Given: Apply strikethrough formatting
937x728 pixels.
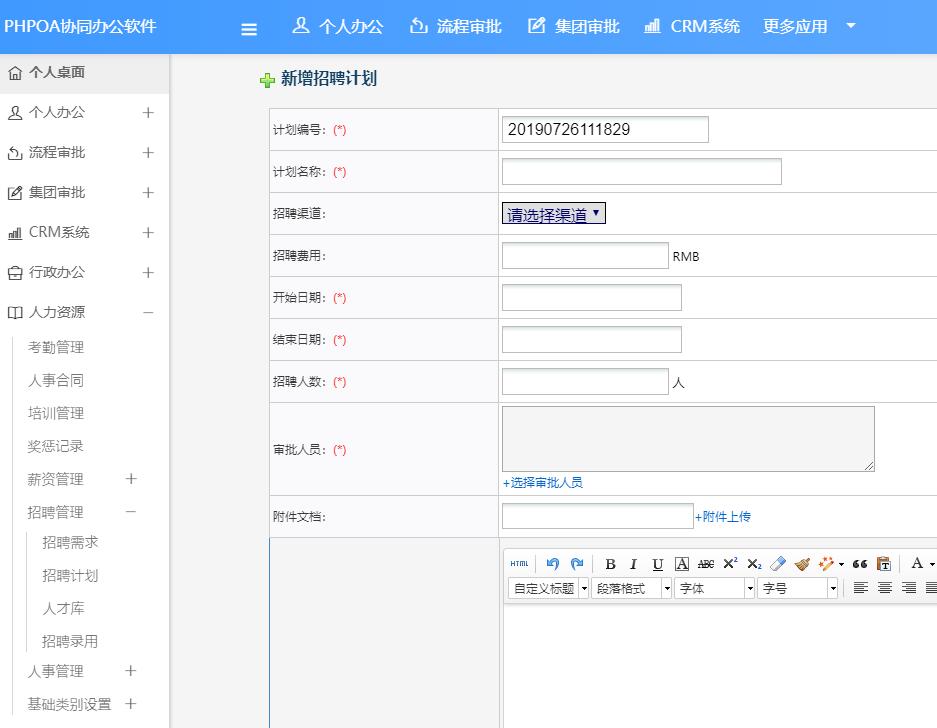Looking at the screenshot, I should coord(706,563).
